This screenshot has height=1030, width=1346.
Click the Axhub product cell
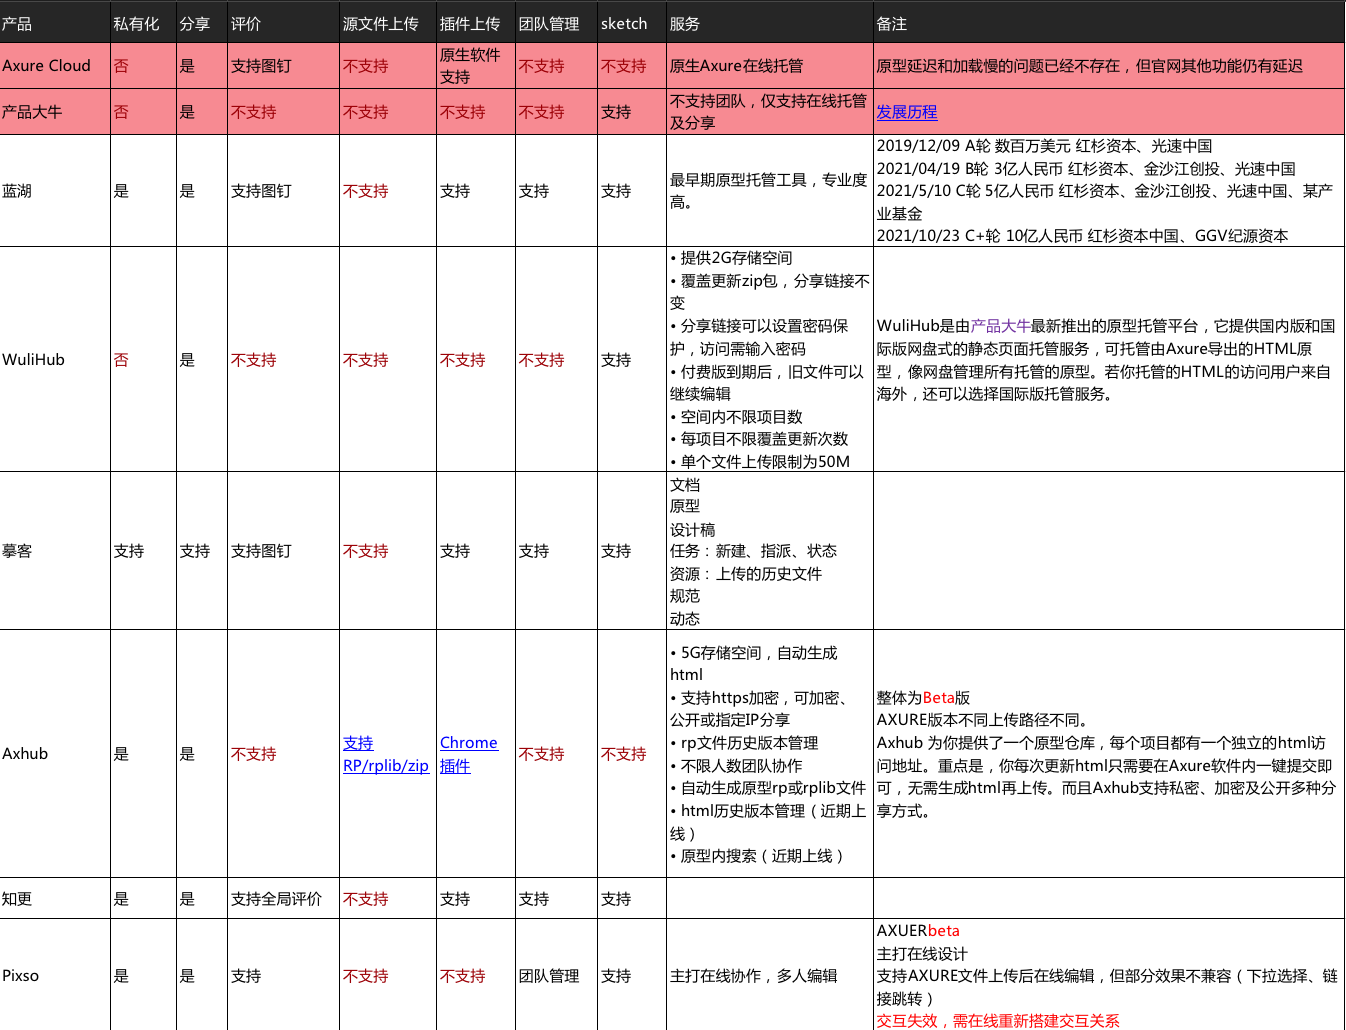[x=55, y=754]
